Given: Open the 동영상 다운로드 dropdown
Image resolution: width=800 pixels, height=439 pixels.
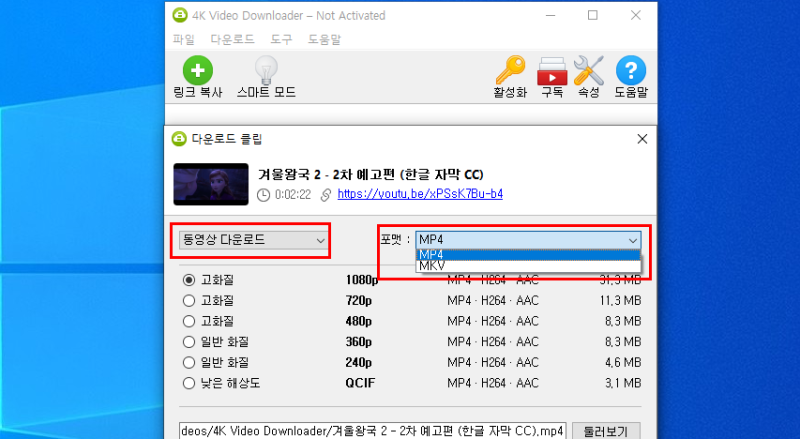Looking at the screenshot, I should [253, 240].
